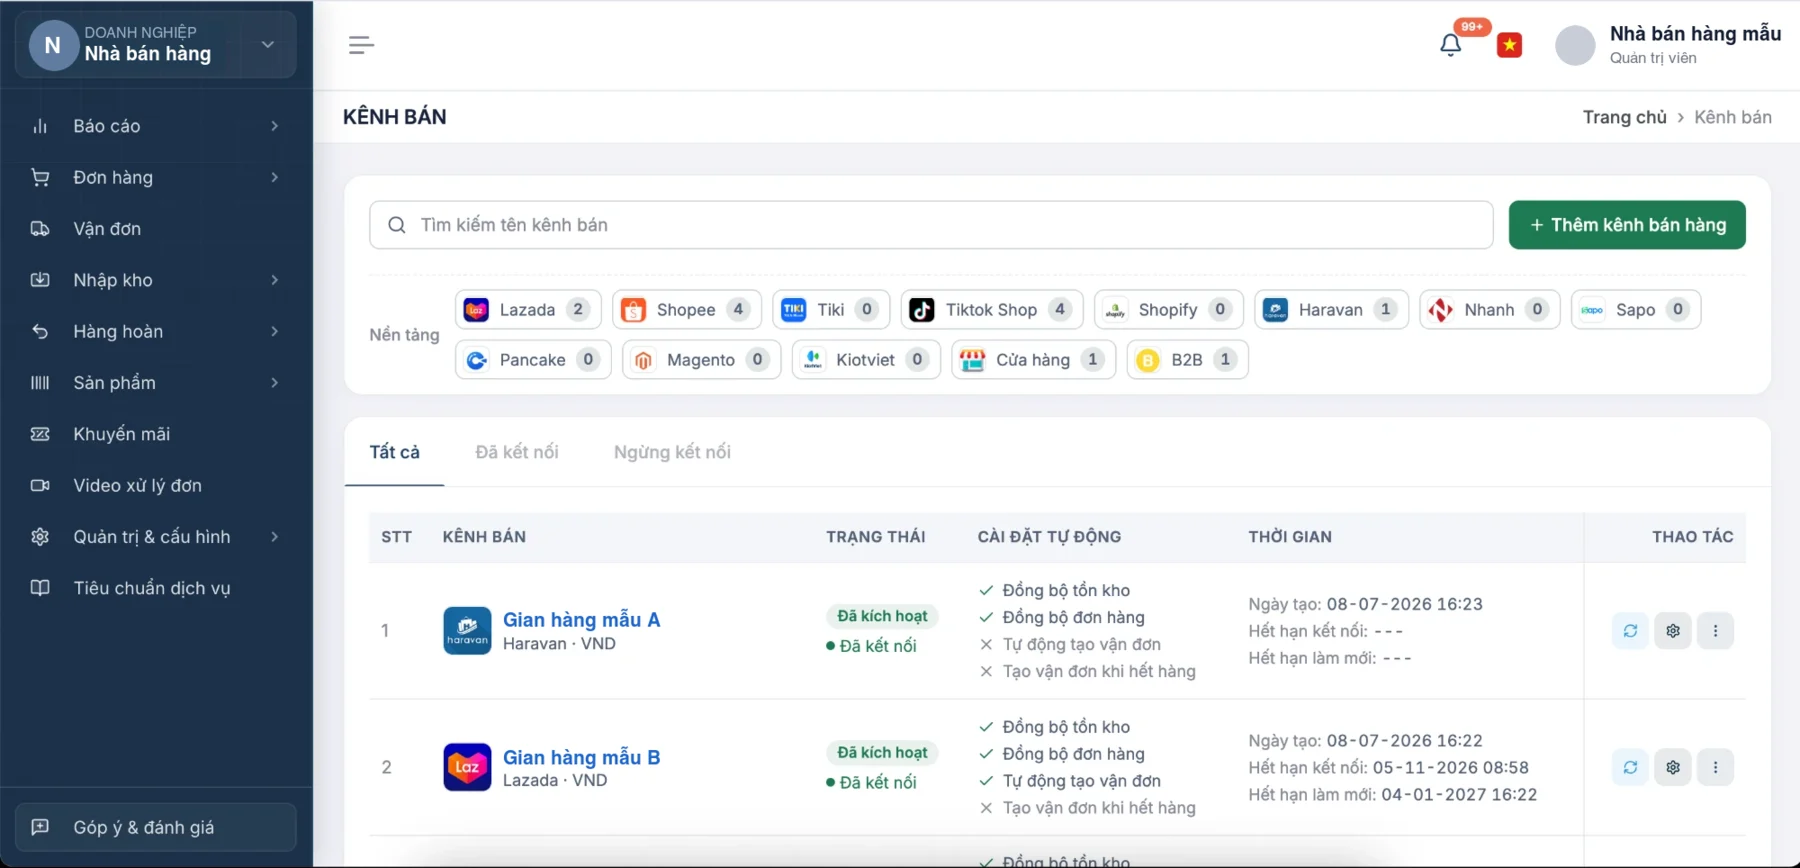Screen dimensions: 1800x868
Task: Expand the Đơn hàng submenu chevron
Action: tap(274, 177)
